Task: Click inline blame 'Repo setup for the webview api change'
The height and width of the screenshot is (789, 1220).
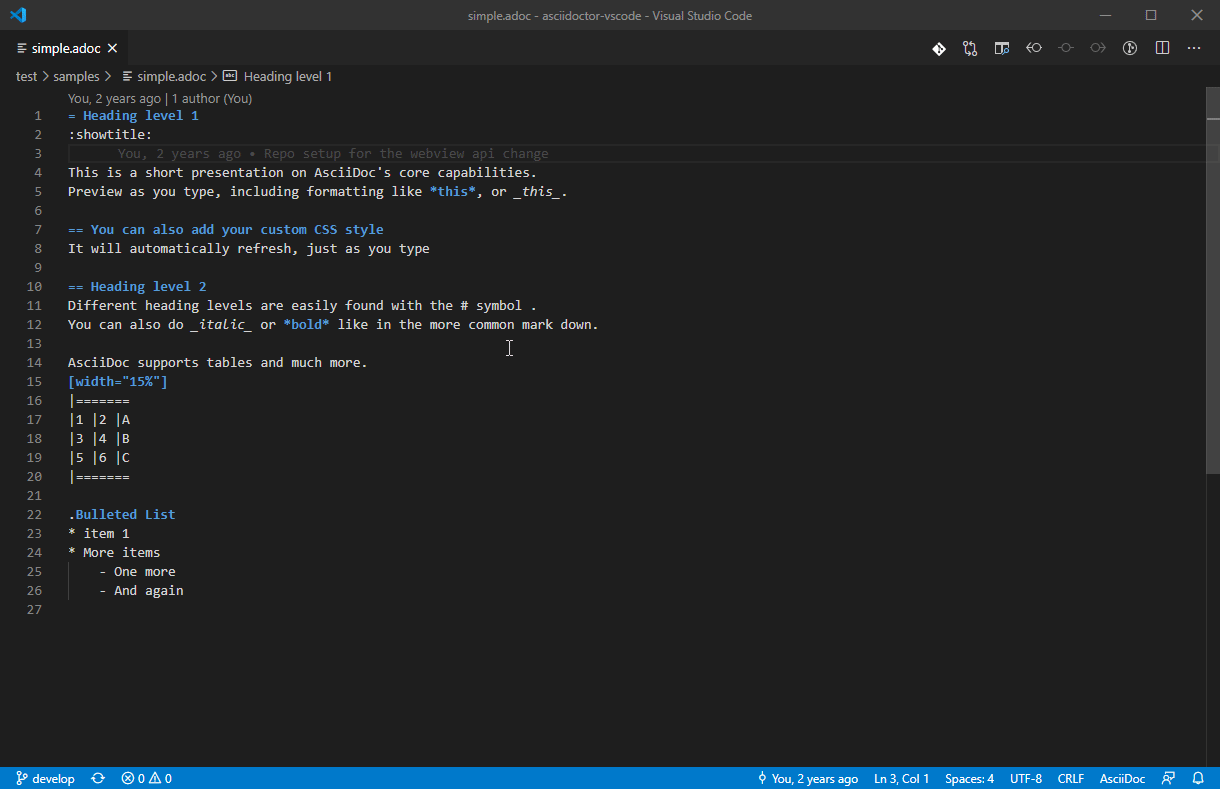Action: click(x=406, y=154)
